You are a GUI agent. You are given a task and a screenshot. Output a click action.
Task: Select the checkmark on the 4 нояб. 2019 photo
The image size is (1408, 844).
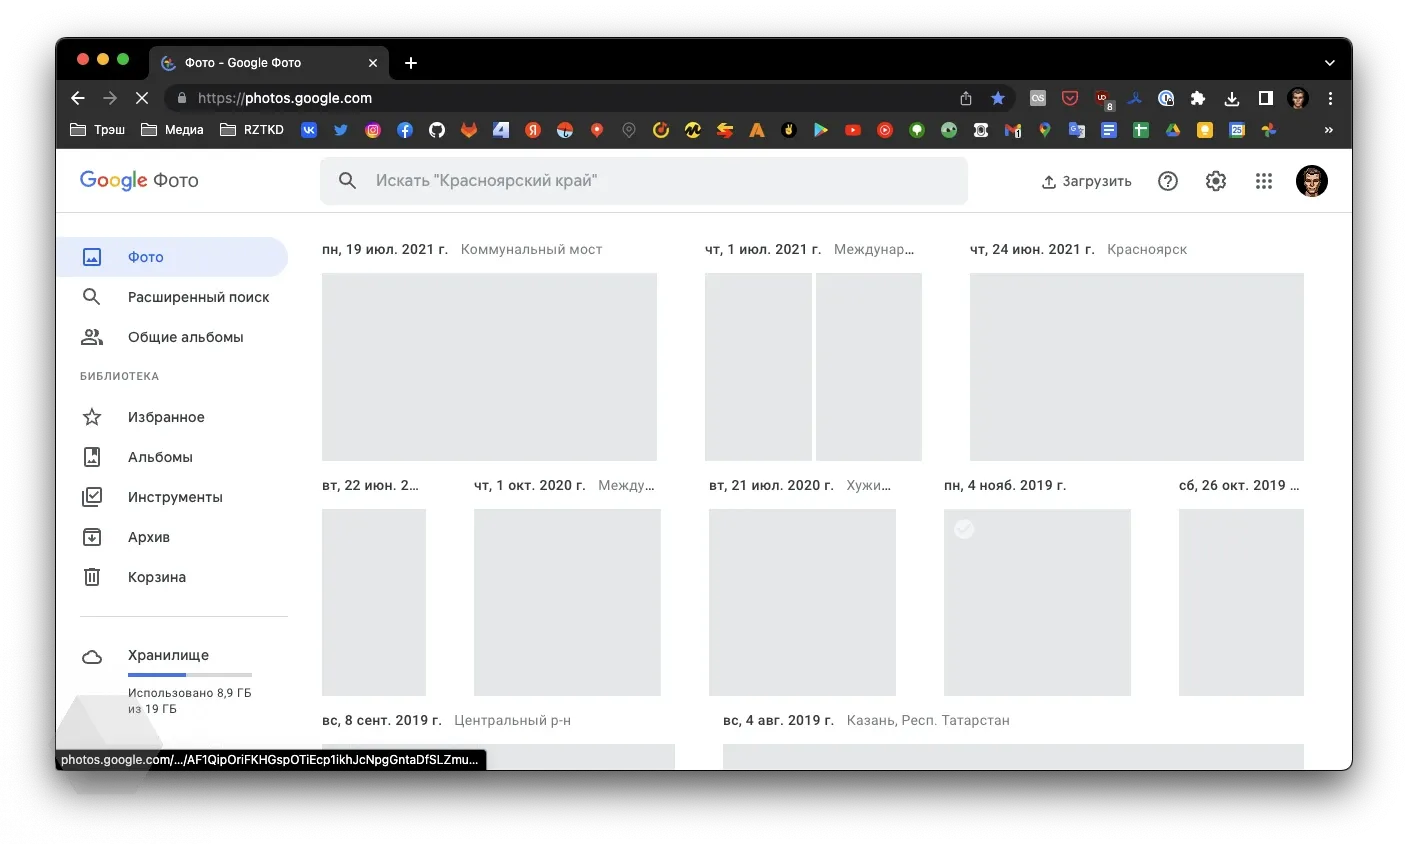point(964,529)
